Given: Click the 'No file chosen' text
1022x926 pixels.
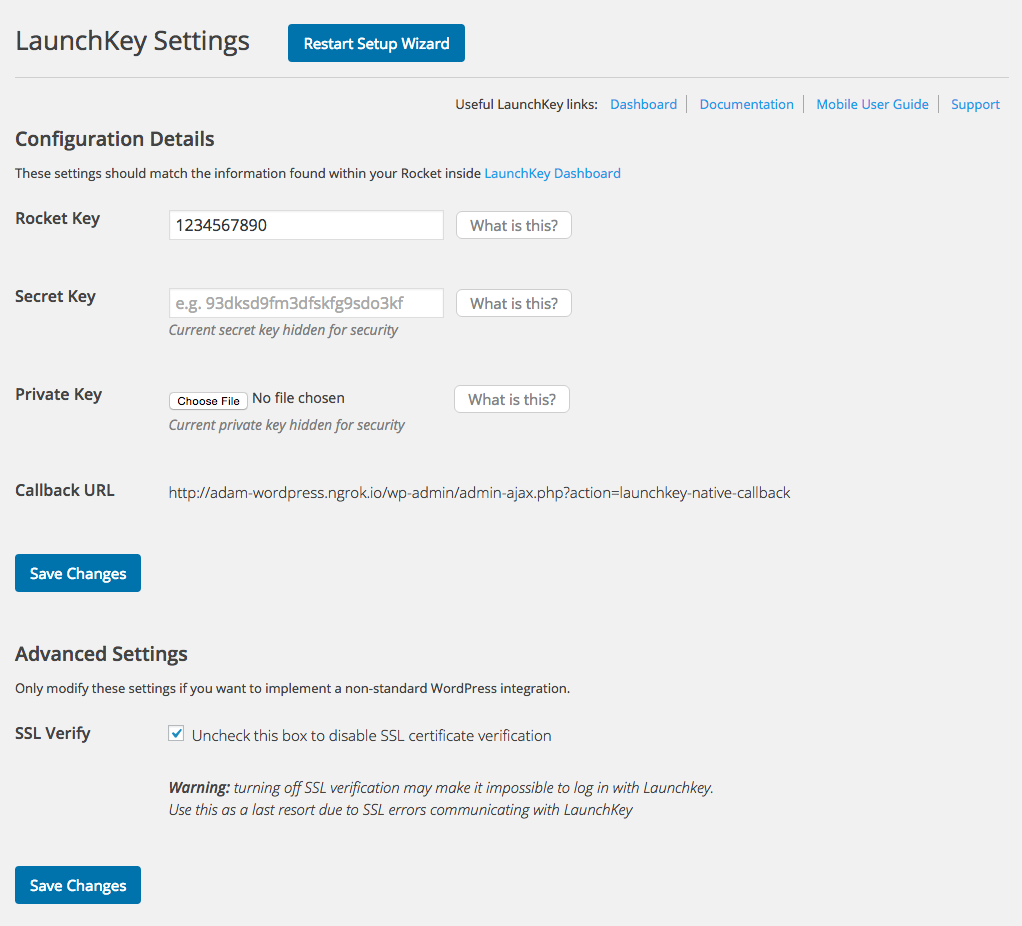Looking at the screenshot, I should point(299,398).
